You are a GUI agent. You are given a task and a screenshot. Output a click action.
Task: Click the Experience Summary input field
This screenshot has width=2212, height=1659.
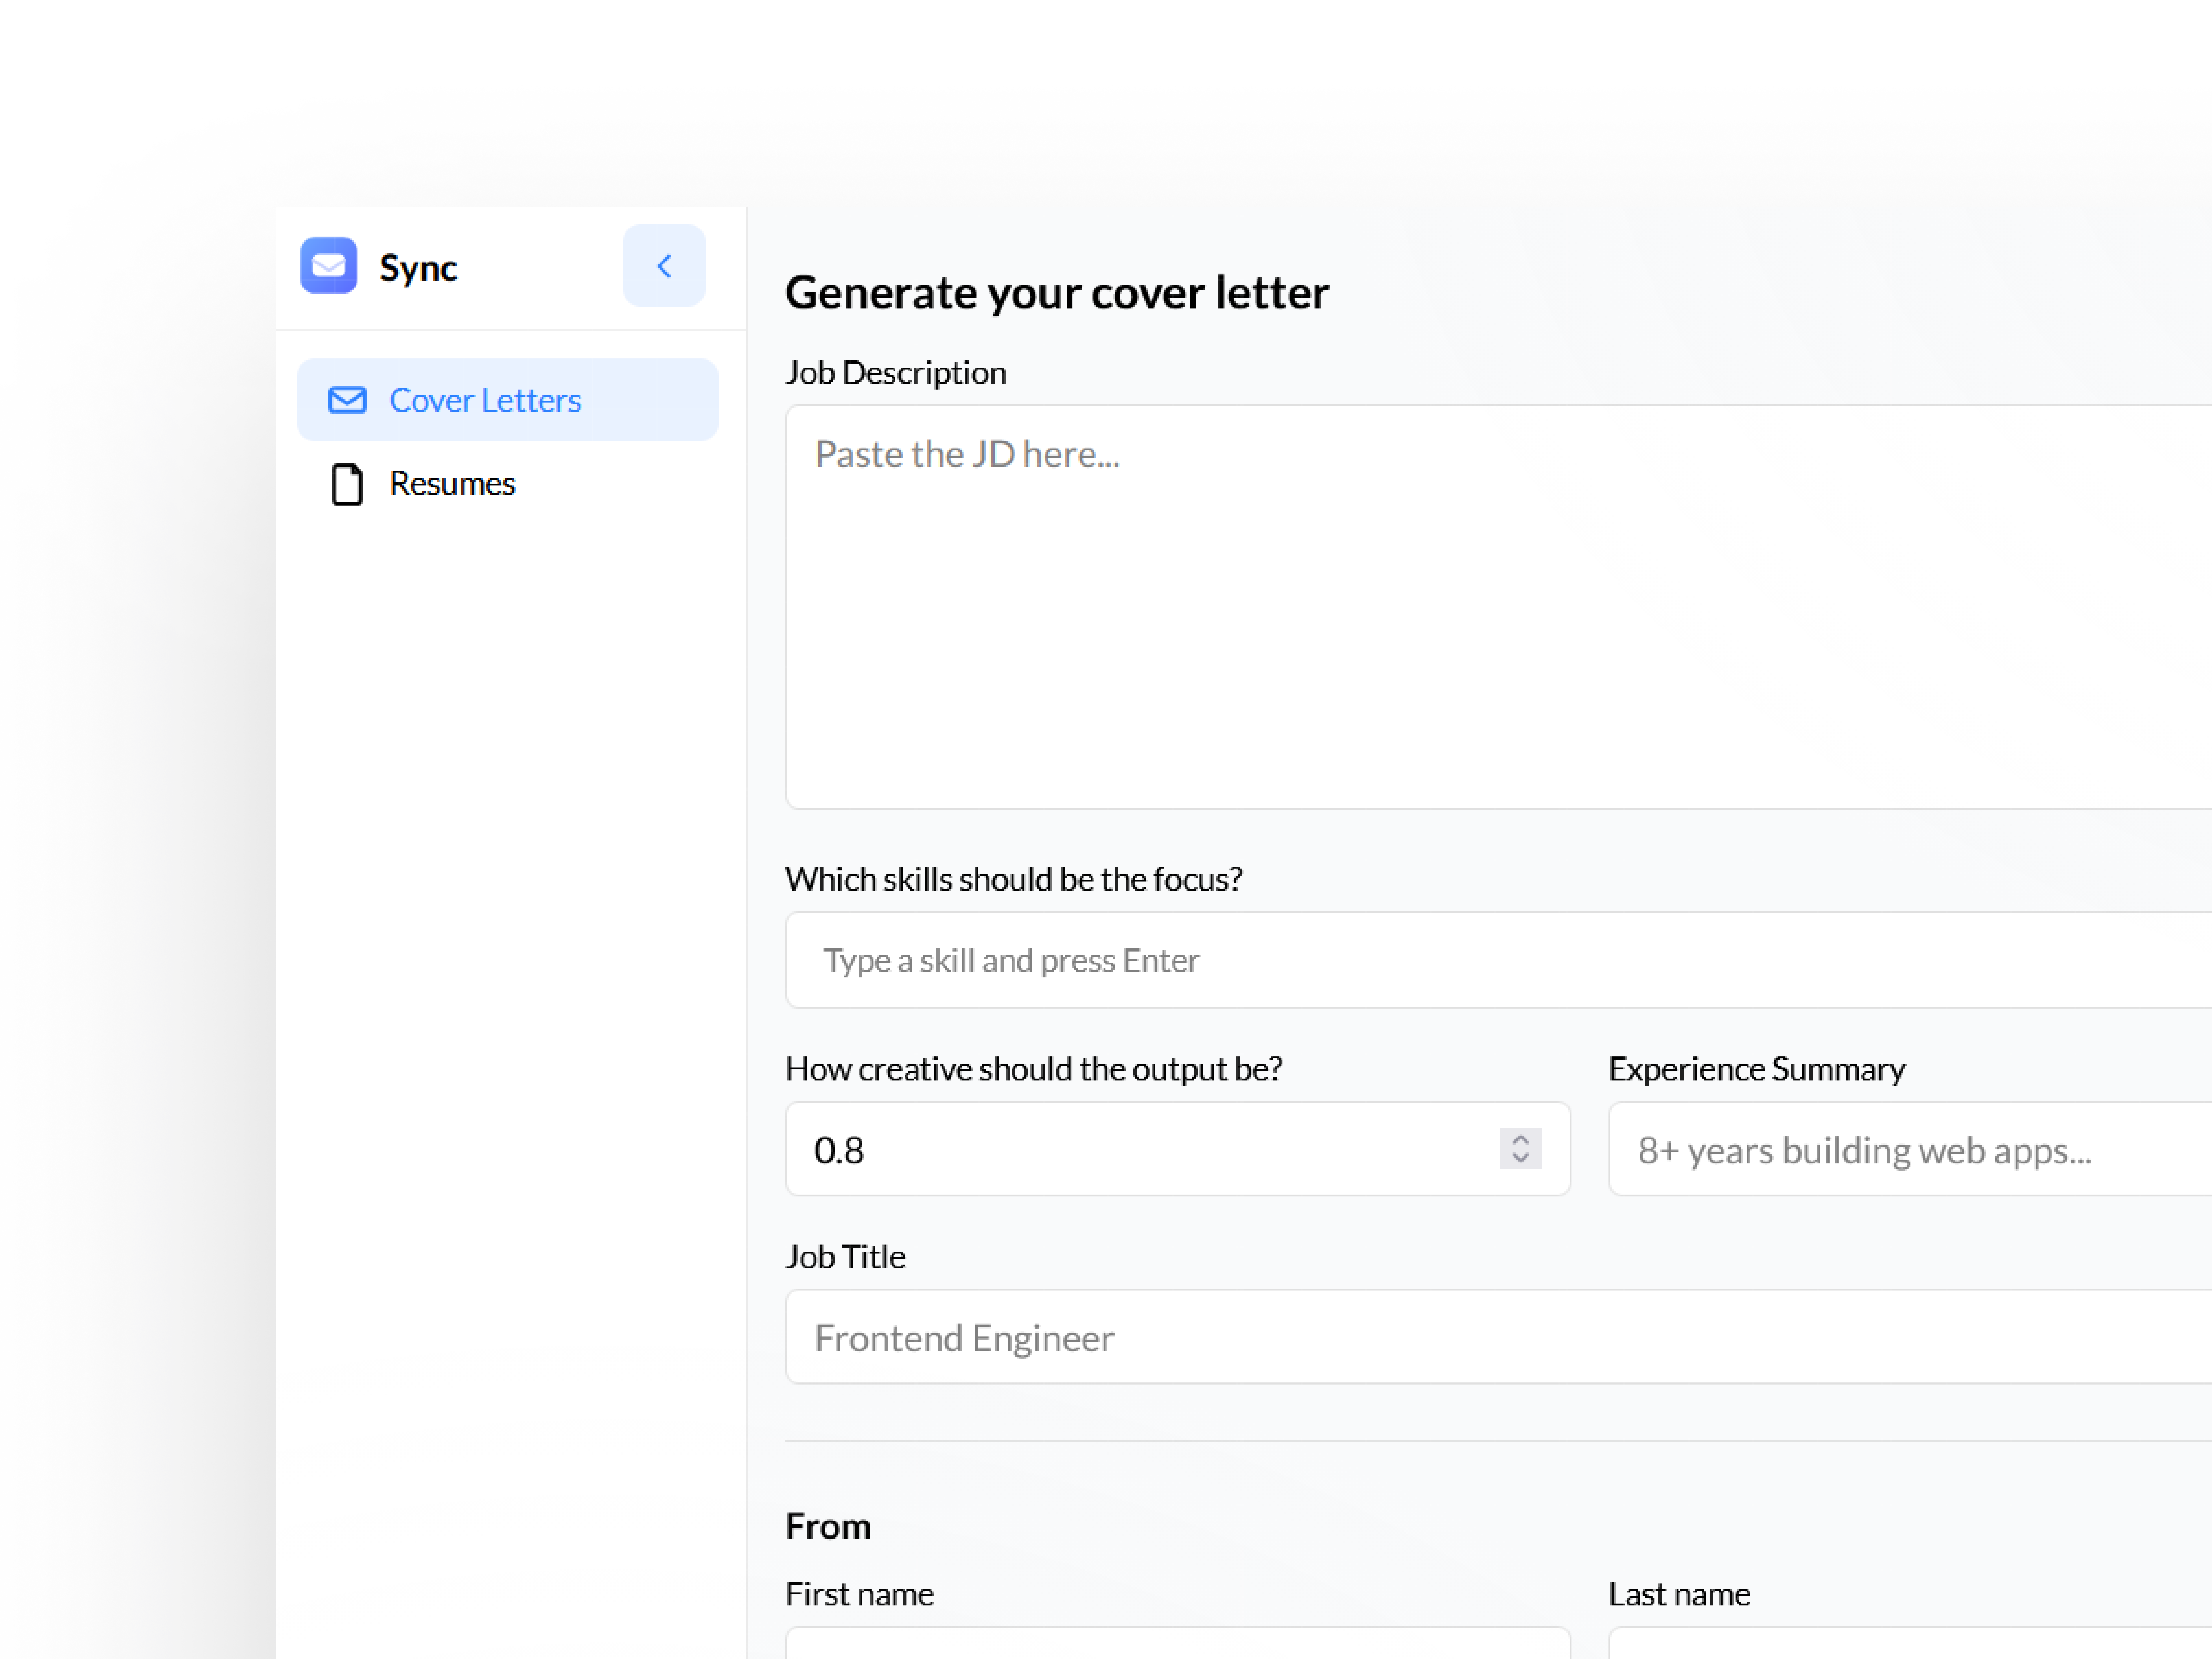(x=1910, y=1149)
